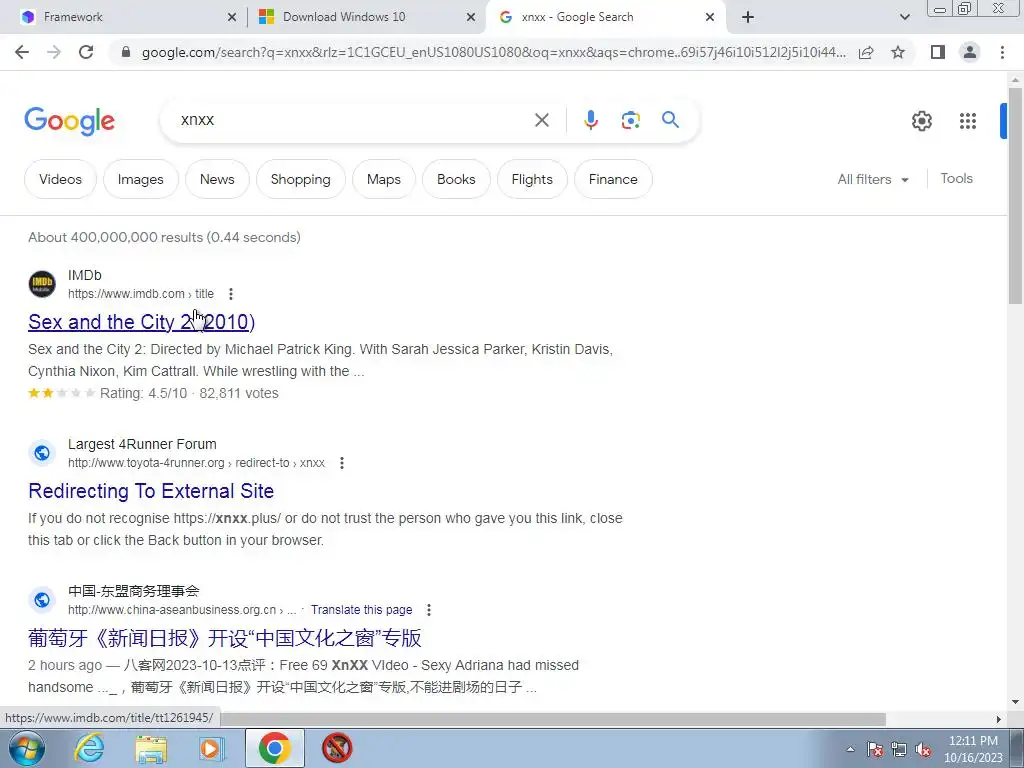Click Chrome icon in taskbar
The image size is (1024, 768).
pyautogui.click(x=274, y=748)
